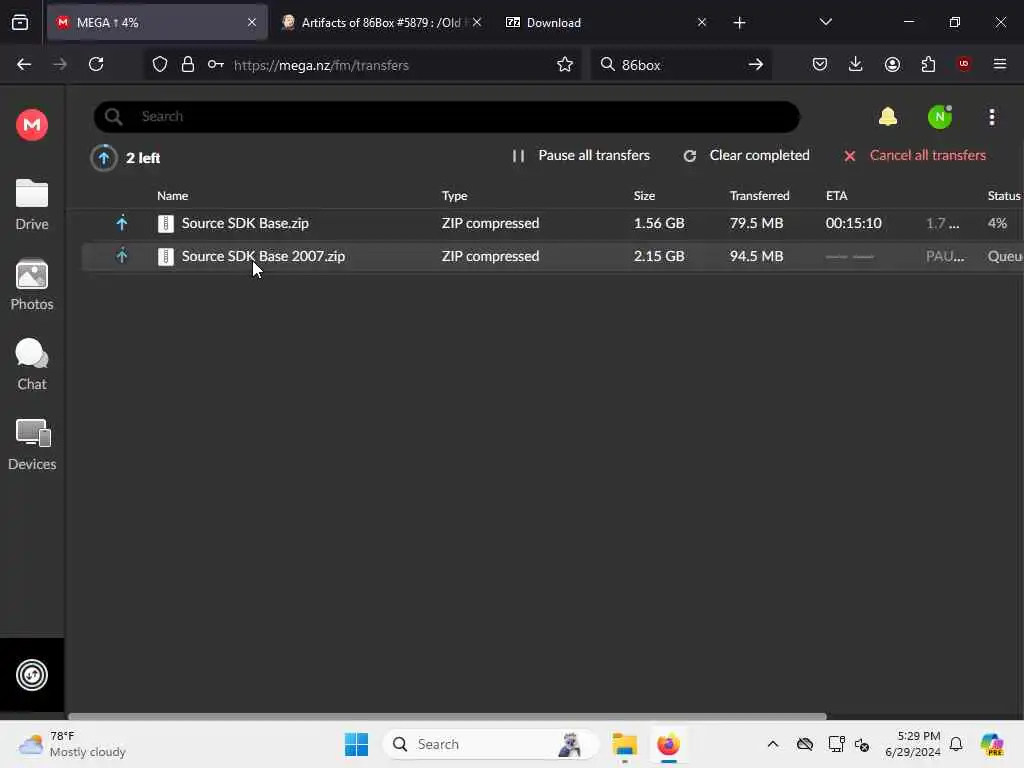This screenshot has width=1024, height=768.
Task: Select the Source SDK Base.zip file name
Action: (x=245, y=223)
